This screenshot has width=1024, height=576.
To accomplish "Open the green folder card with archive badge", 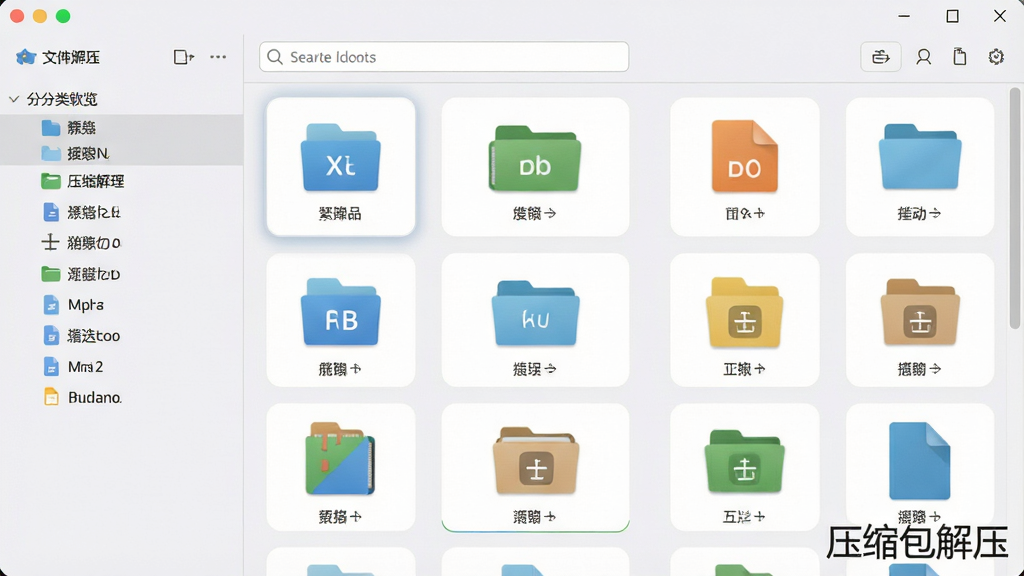I will point(744,467).
